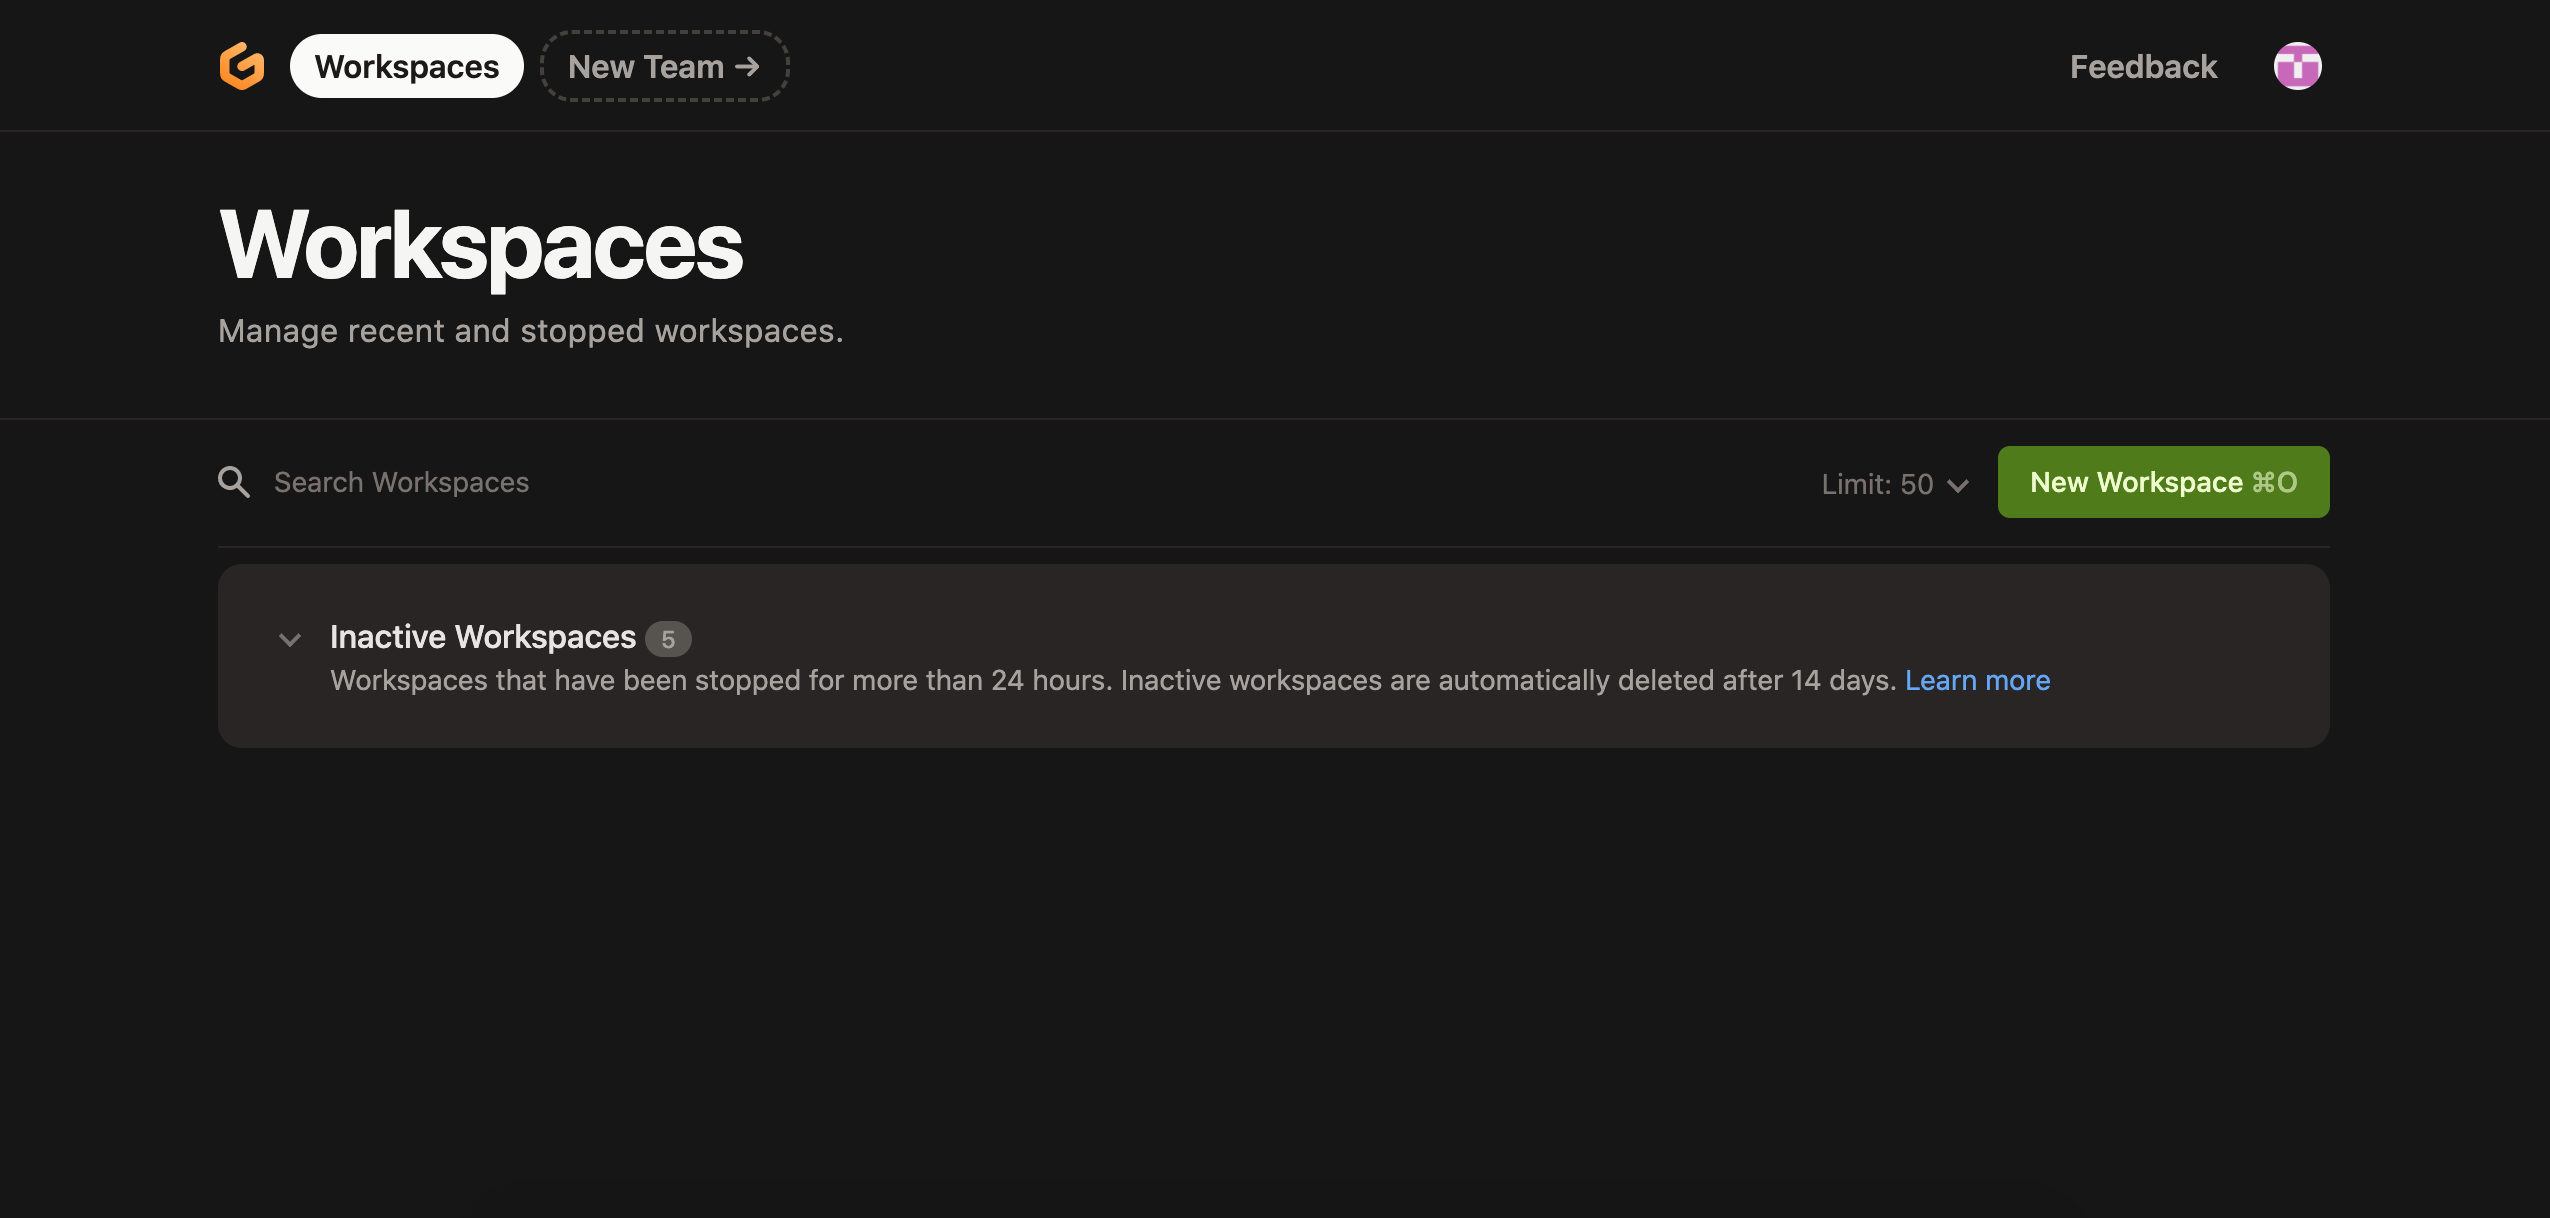Viewport: 2550px width, 1218px height.
Task: Click the orange Gitpod logo
Action: point(242,66)
